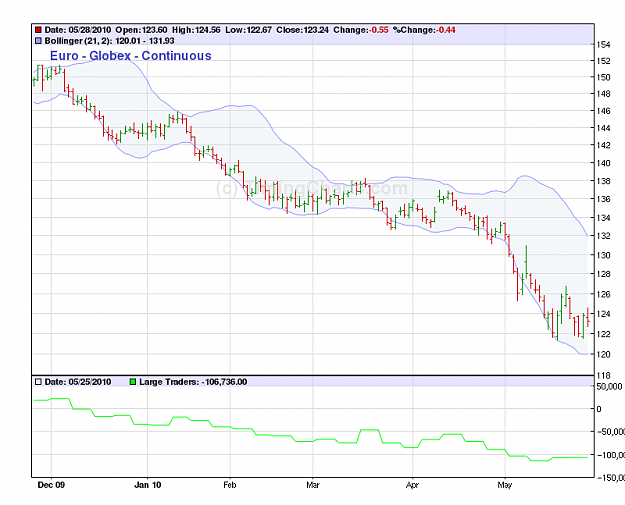Click the 150 price axis label
Image resolution: width=625 pixels, height=505 pixels.
click(603, 77)
